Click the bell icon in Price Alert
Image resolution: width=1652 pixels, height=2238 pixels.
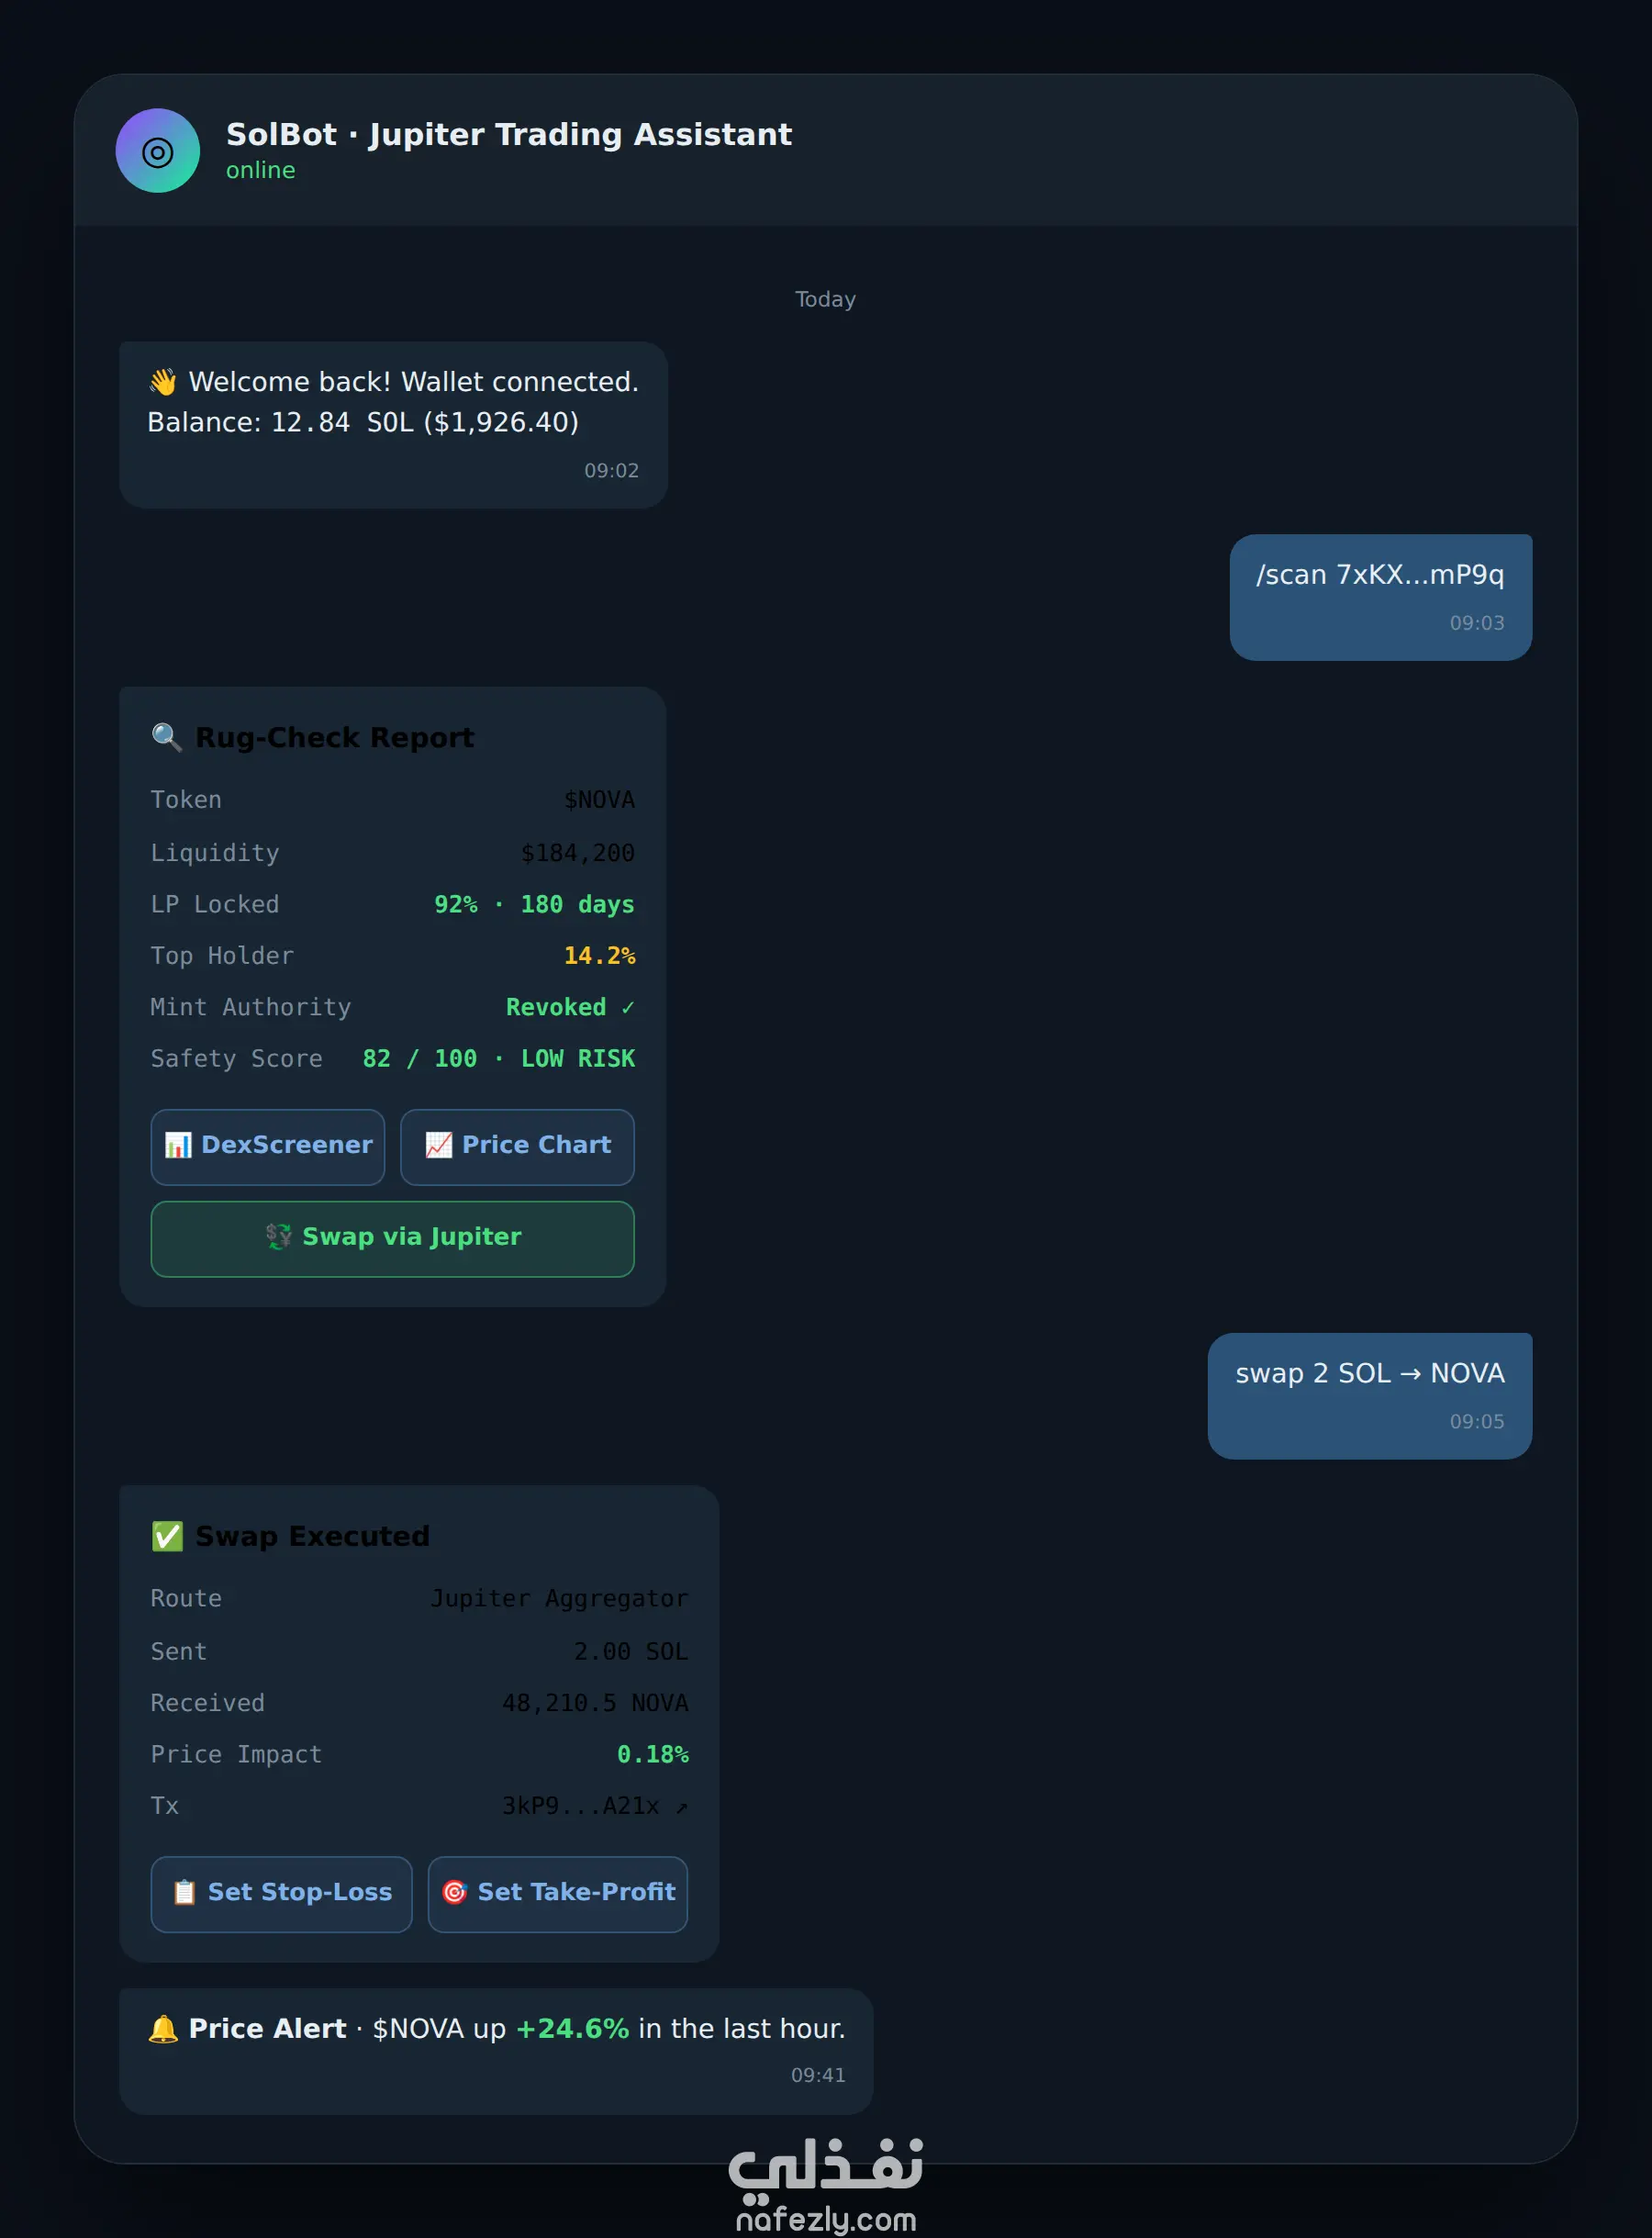pyautogui.click(x=163, y=2028)
